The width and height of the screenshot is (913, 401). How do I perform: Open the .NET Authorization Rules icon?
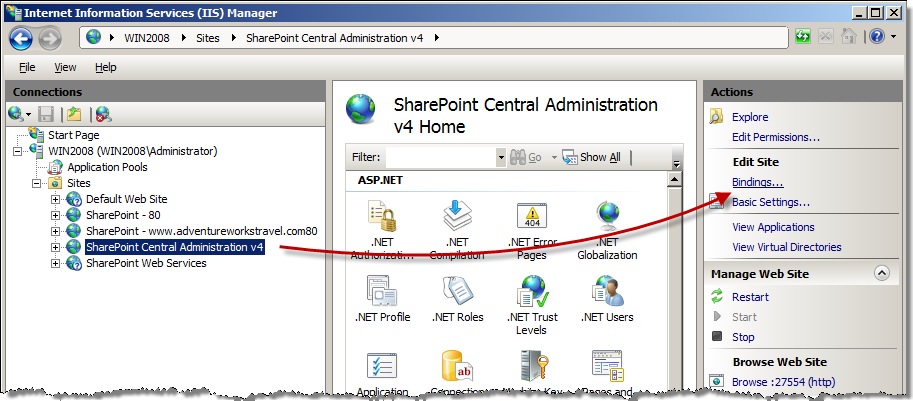382,229
